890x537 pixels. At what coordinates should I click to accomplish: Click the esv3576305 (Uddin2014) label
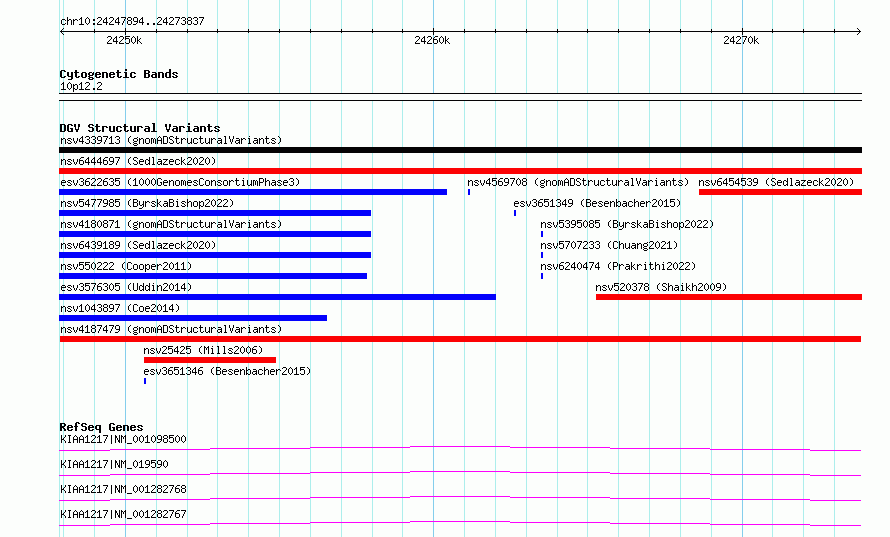126,287
